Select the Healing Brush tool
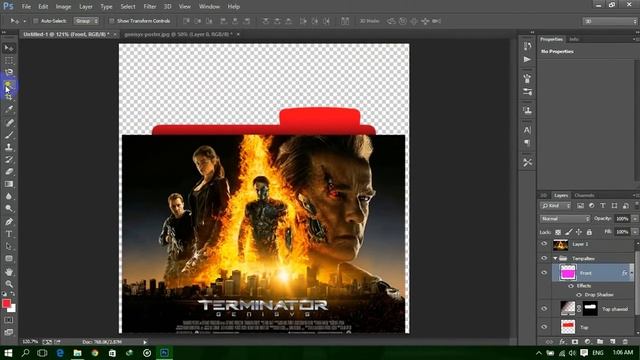Viewport: 640px width, 360px height. click(x=9, y=123)
